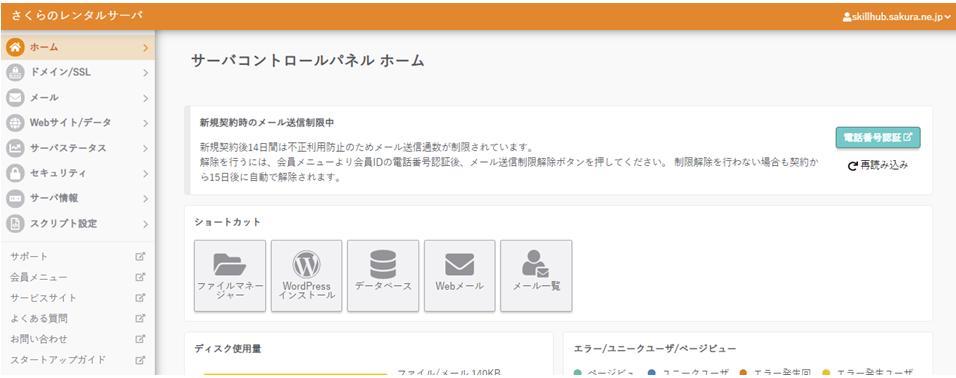Screen dimensions: 956x378
Task: Open the WordPress install shortcut tile
Action: pyautogui.click(x=307, y=276)
